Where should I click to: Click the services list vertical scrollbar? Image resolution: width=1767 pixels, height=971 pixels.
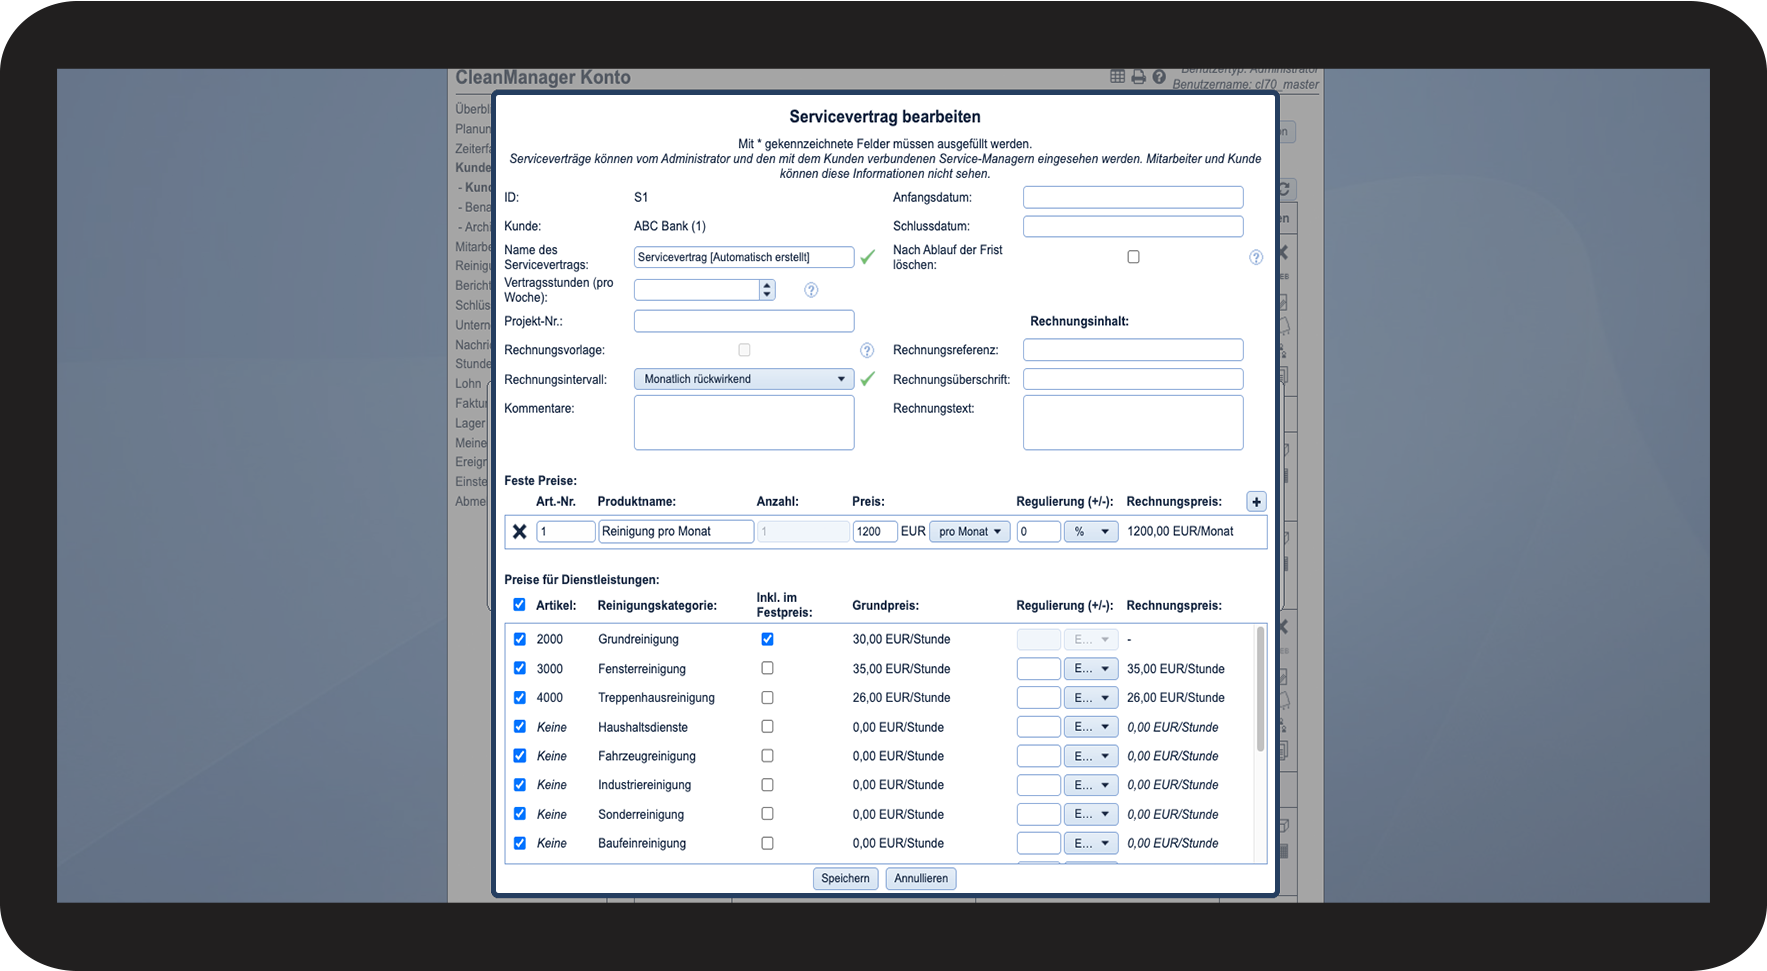click(x=1260, y=690)
